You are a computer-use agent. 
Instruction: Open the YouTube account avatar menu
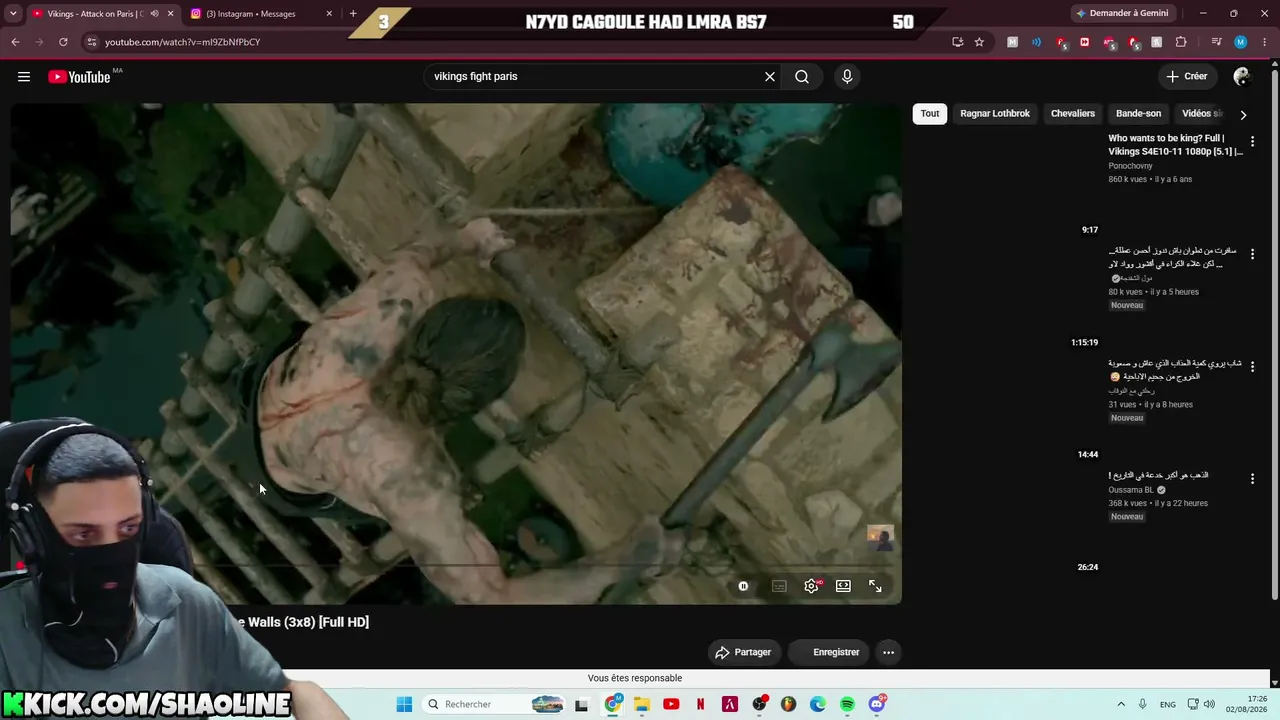click(1242, 77)
